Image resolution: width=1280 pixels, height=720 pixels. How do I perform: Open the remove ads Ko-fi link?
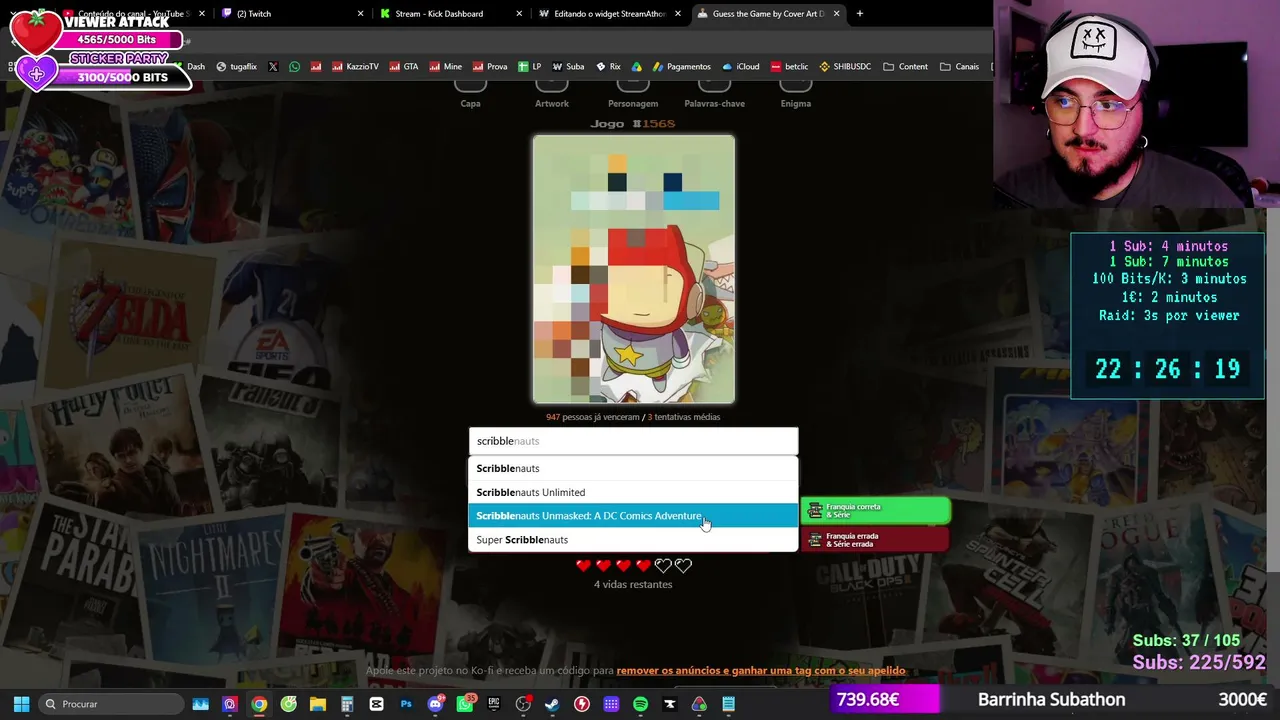click(x=760, y=671)
